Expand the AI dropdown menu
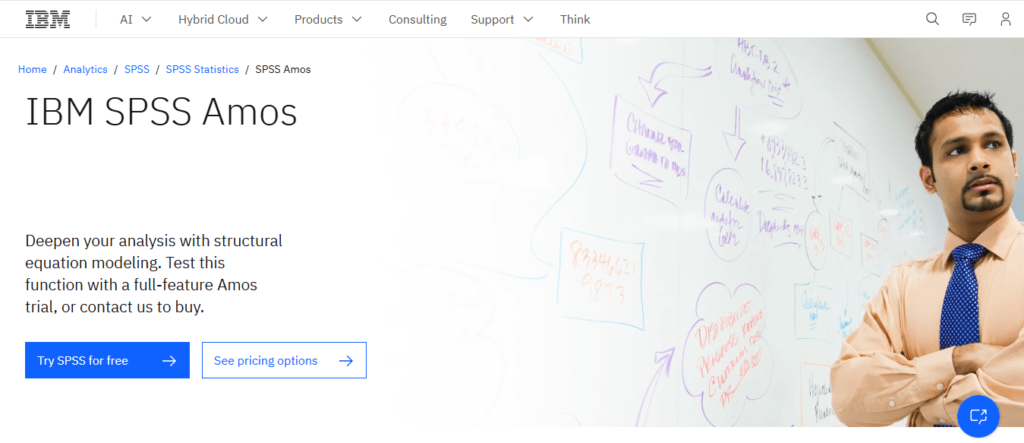The height and width of the screenshot is (443, 1024). (x=135, y=19)
